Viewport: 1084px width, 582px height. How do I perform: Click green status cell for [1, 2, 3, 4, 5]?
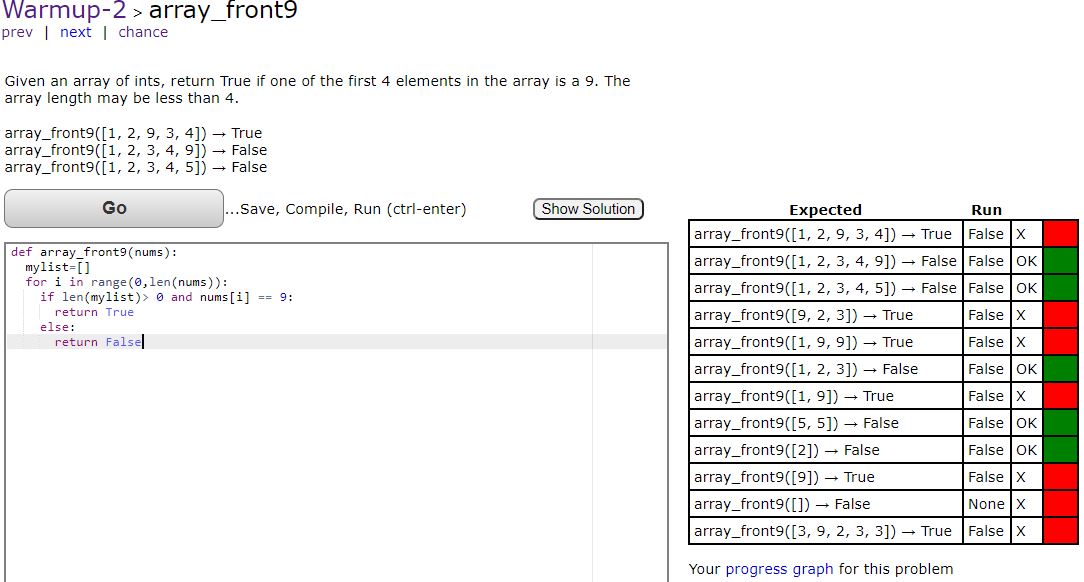(x=1060, y=288)
